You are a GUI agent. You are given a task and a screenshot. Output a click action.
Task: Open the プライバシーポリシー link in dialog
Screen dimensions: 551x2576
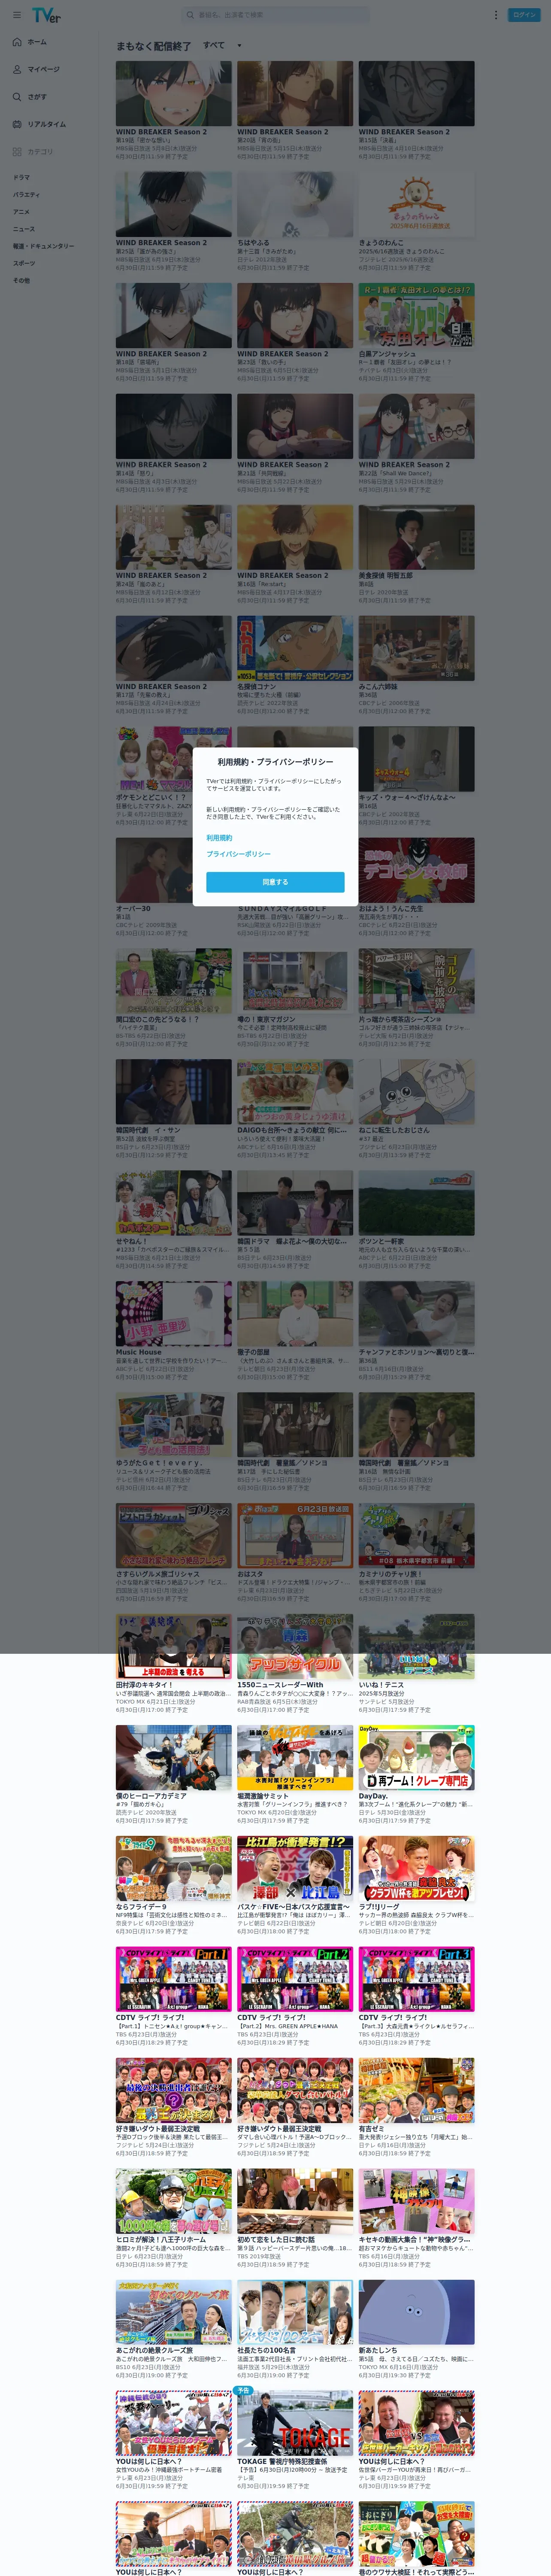pos(238,854)
